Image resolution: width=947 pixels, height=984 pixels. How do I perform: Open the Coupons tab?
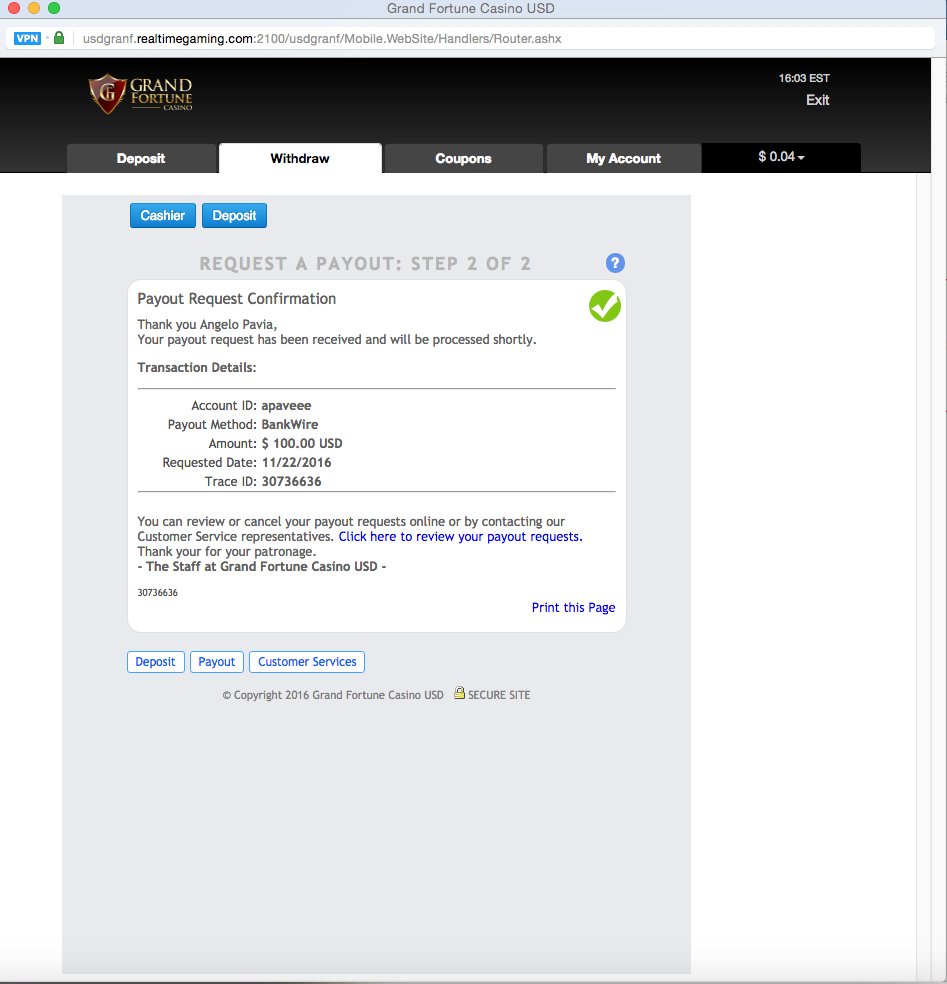pyautogui.click(x=463, y=158)
